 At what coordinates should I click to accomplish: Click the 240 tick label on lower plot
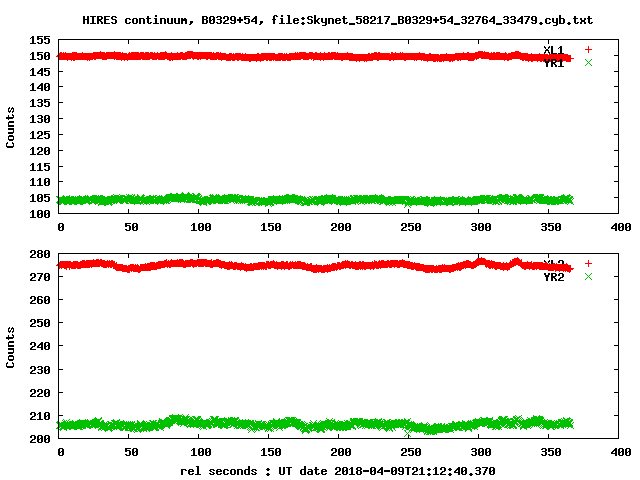pos(40,346)
